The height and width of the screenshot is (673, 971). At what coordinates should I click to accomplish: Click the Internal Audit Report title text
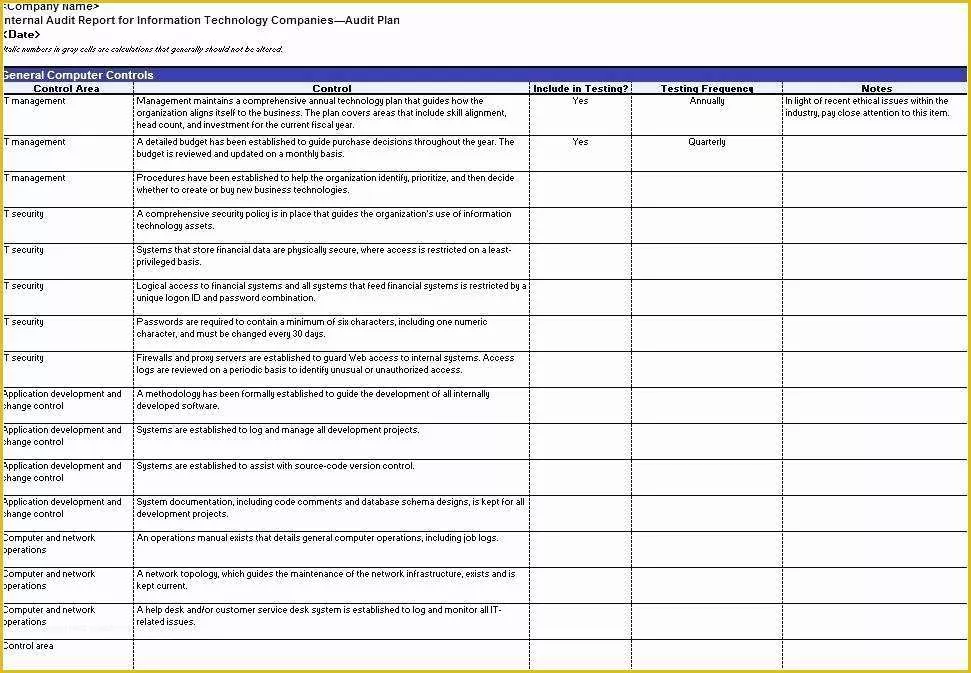[x=201, y=20]
